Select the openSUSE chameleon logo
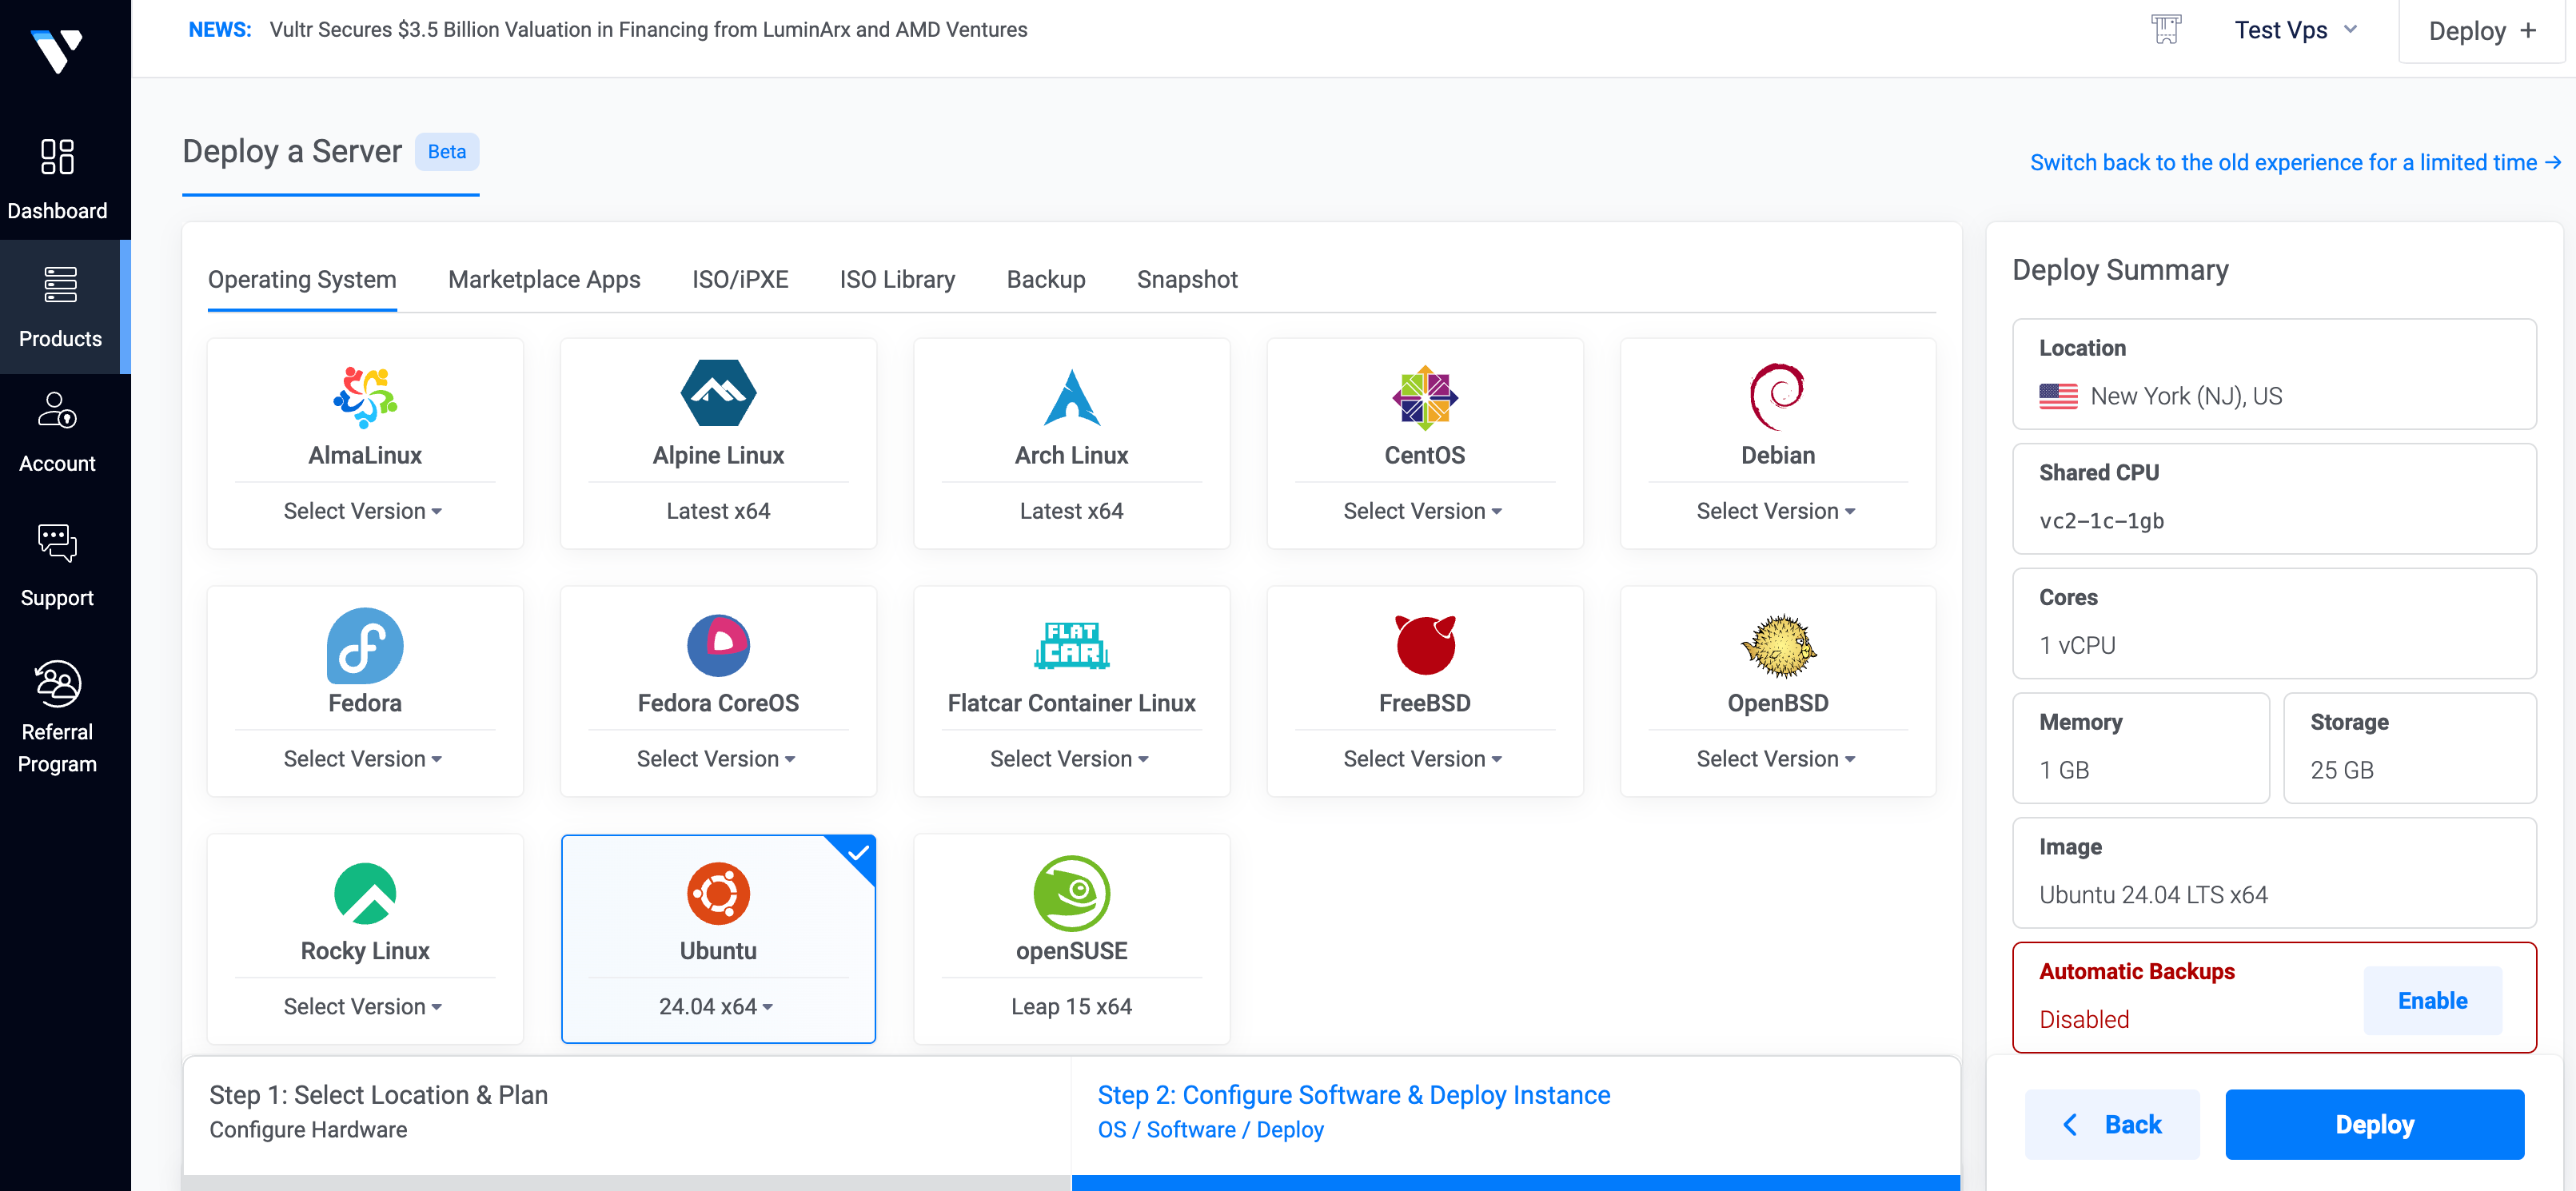2576x1191 pixels. [1071, 893]
